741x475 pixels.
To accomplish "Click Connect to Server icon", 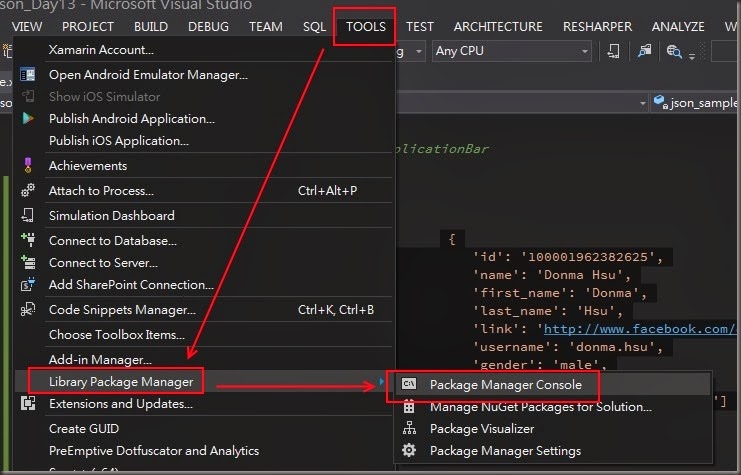I will [x=28, y=262].
